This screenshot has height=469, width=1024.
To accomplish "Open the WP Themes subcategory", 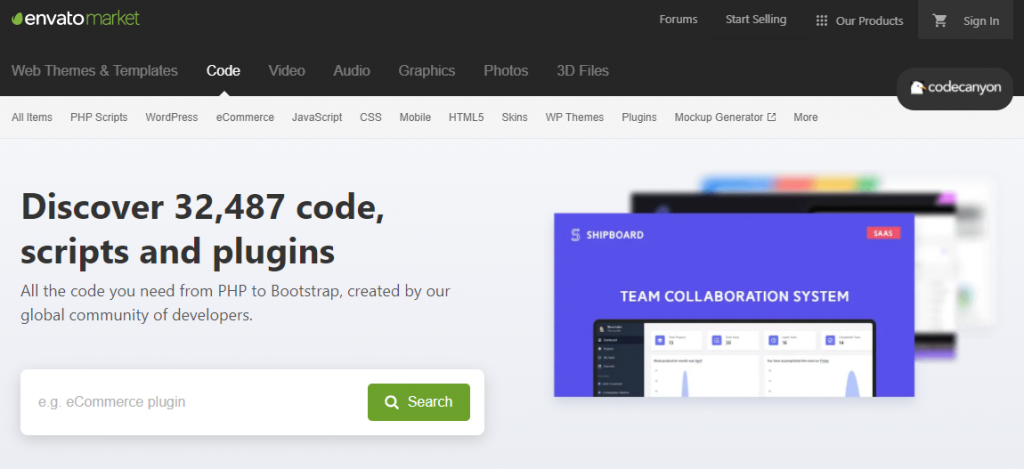I will 575,118.
